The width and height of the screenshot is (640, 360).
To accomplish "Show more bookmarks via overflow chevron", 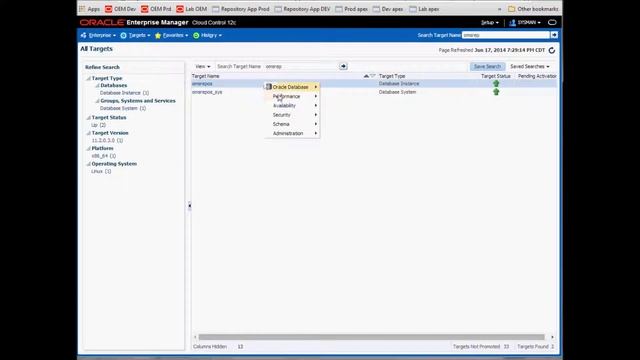I will (x=499, y=9).
